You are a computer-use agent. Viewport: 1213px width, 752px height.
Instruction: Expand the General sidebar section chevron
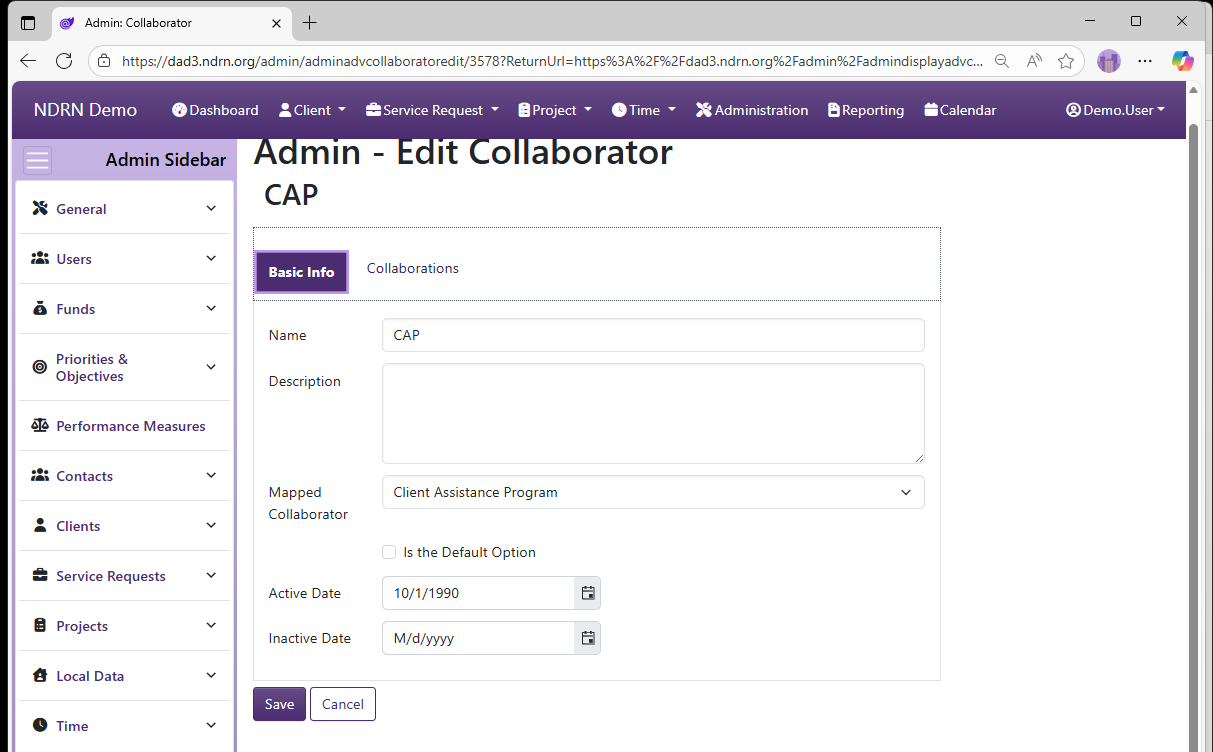click(211, 208)
